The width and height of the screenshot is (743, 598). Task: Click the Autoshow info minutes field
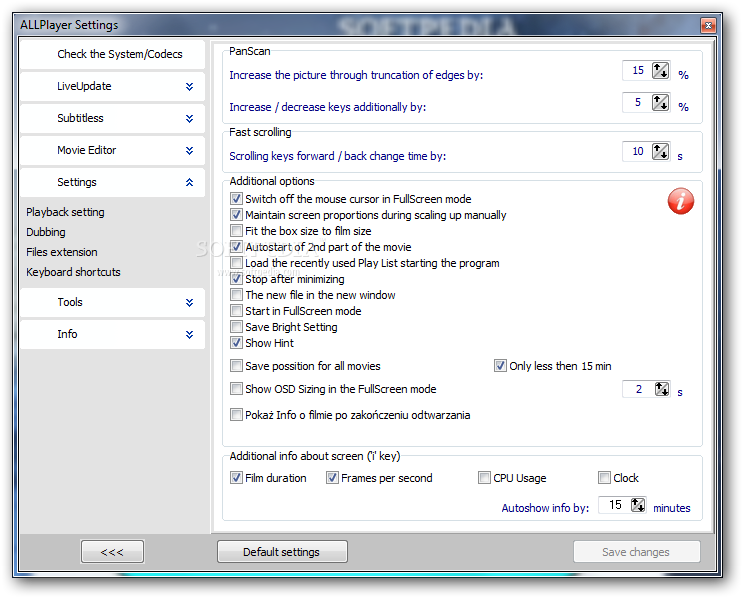click(615, 505)
